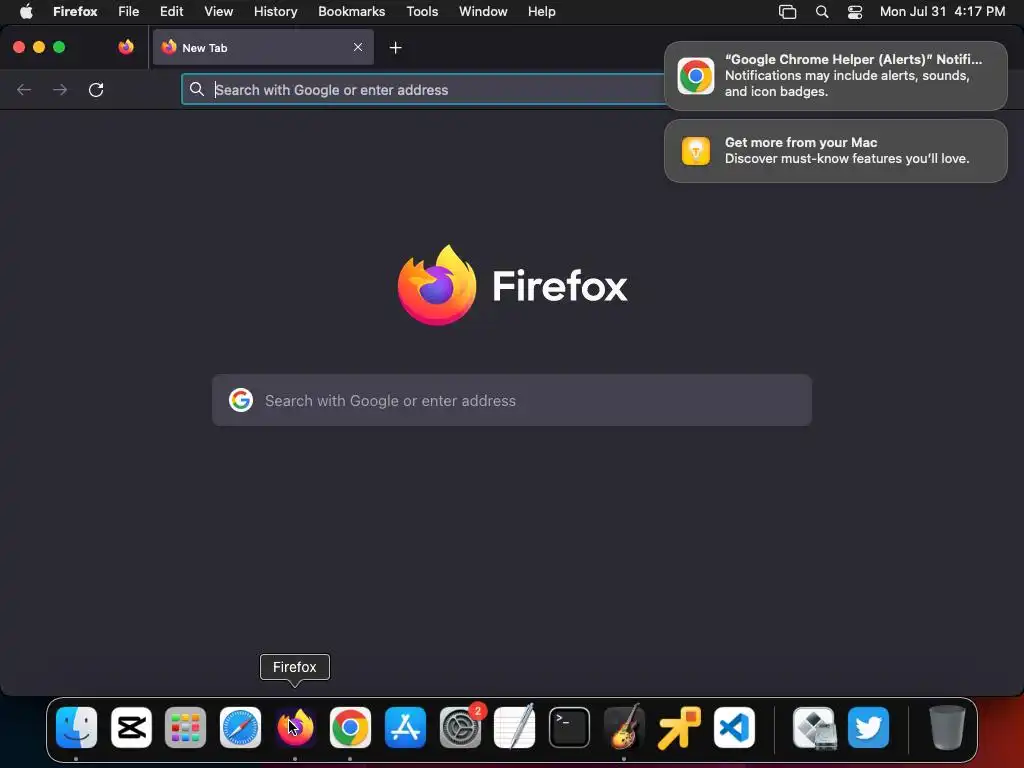Screen dimensions: 1024x768
Task: Open Terminal from the Dock
Action: point(569,727)
